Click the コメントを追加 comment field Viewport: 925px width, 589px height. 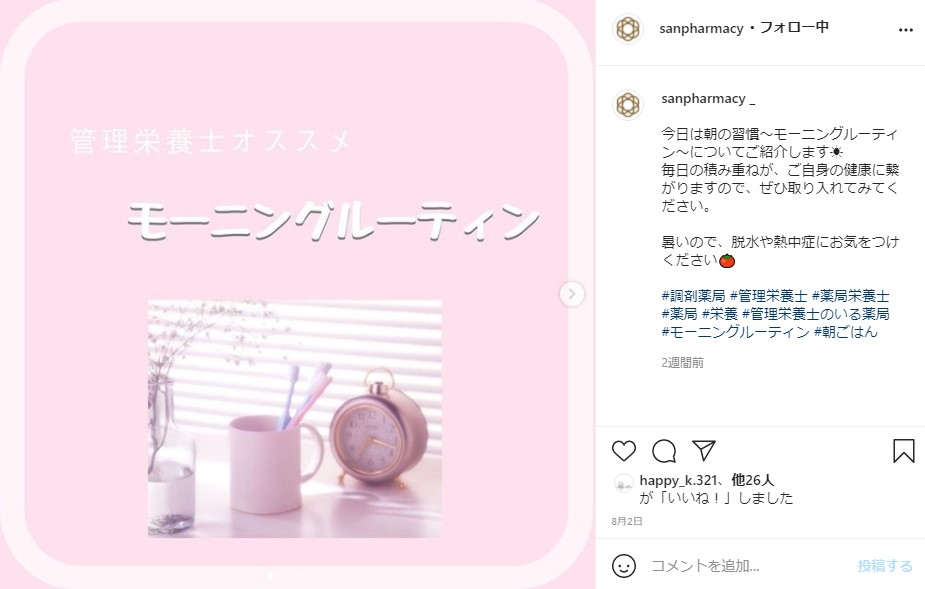[x=749, y=565]
